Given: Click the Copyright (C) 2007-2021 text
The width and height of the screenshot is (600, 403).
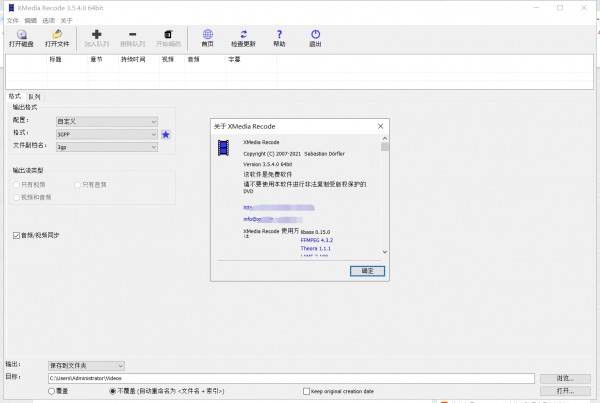Looking at the screenshot, I should (272, 154).
